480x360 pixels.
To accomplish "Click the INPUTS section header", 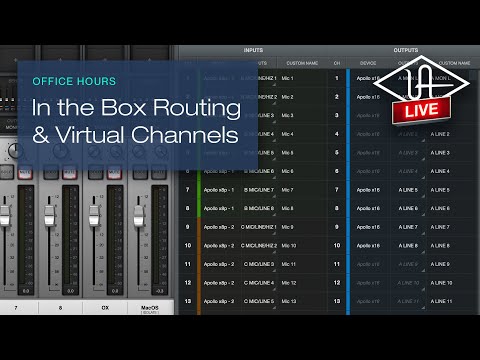I will point(253,50).
